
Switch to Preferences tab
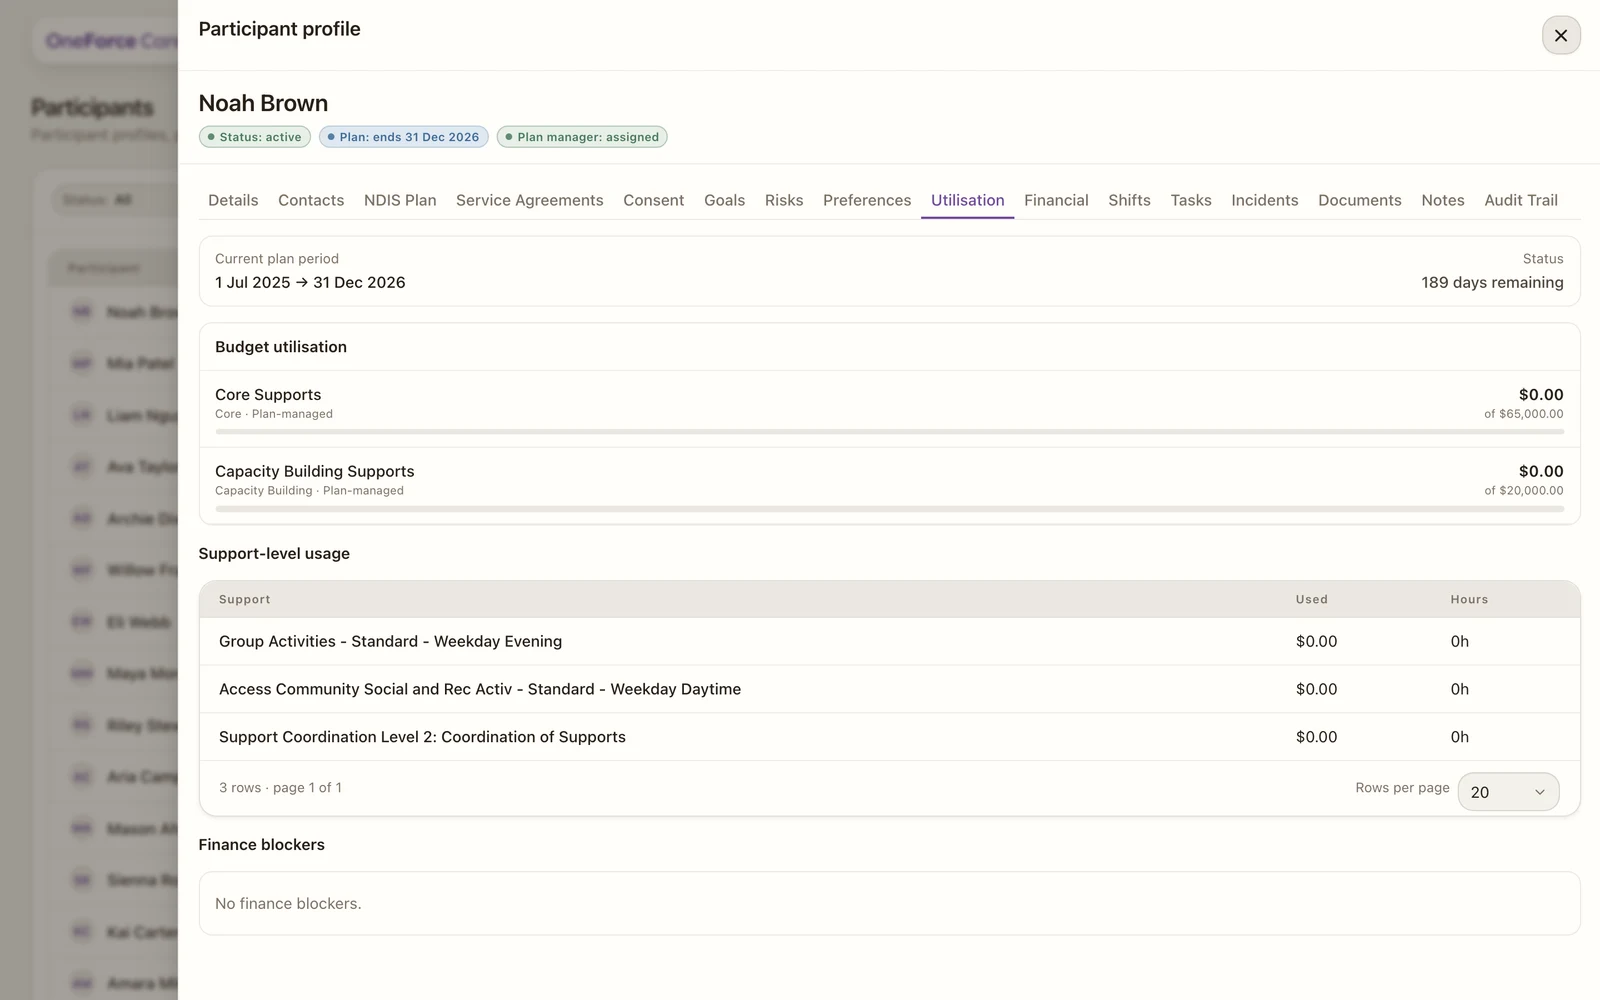[867, 200]
